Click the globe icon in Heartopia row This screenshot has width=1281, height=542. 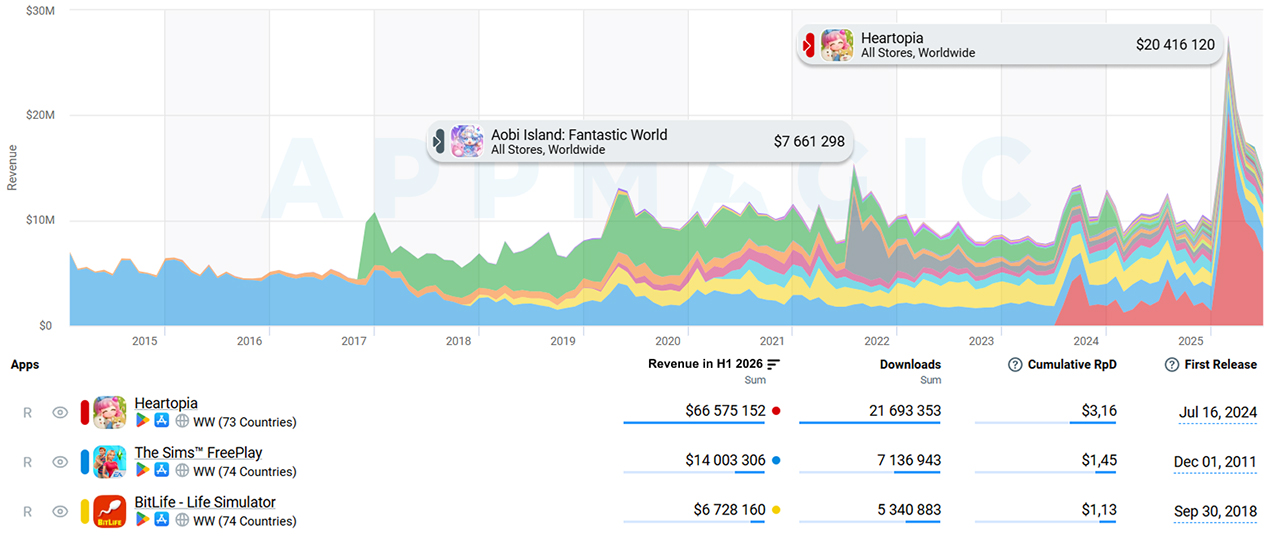tap(182, 422)
